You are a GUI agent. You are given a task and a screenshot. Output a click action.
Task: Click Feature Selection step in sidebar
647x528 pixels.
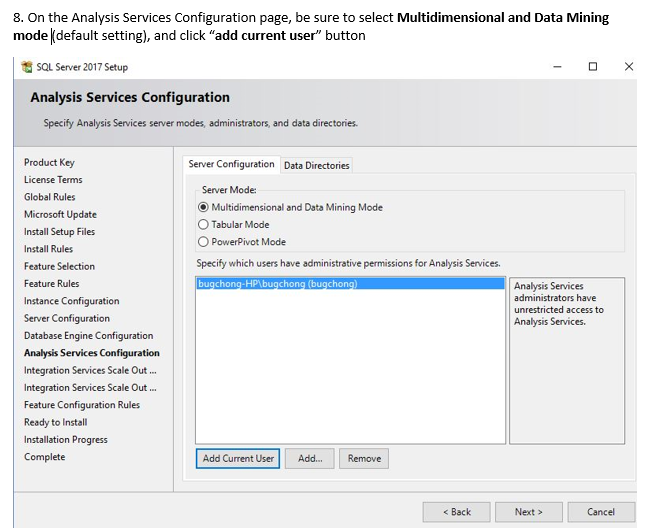click(x=59, y=266)
